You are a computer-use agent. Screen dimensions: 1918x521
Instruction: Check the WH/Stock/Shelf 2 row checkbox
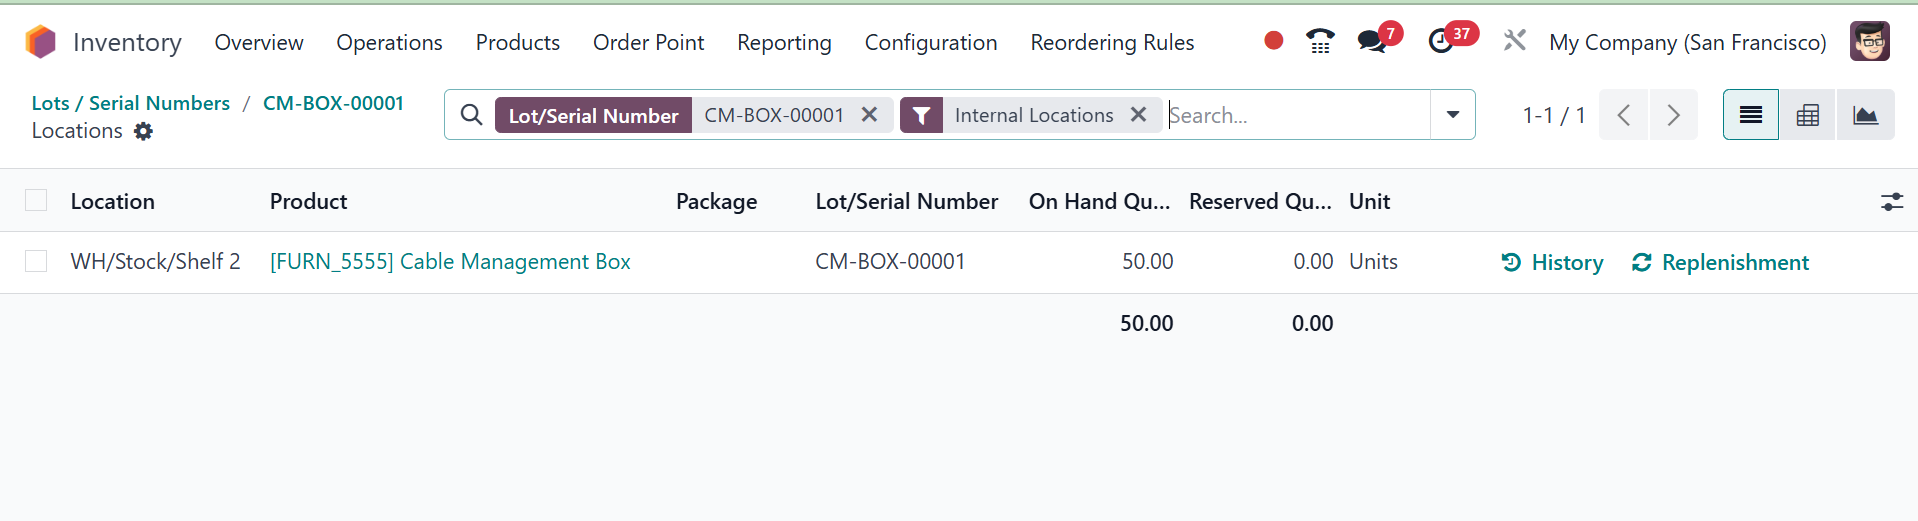[x=36, y=261]
